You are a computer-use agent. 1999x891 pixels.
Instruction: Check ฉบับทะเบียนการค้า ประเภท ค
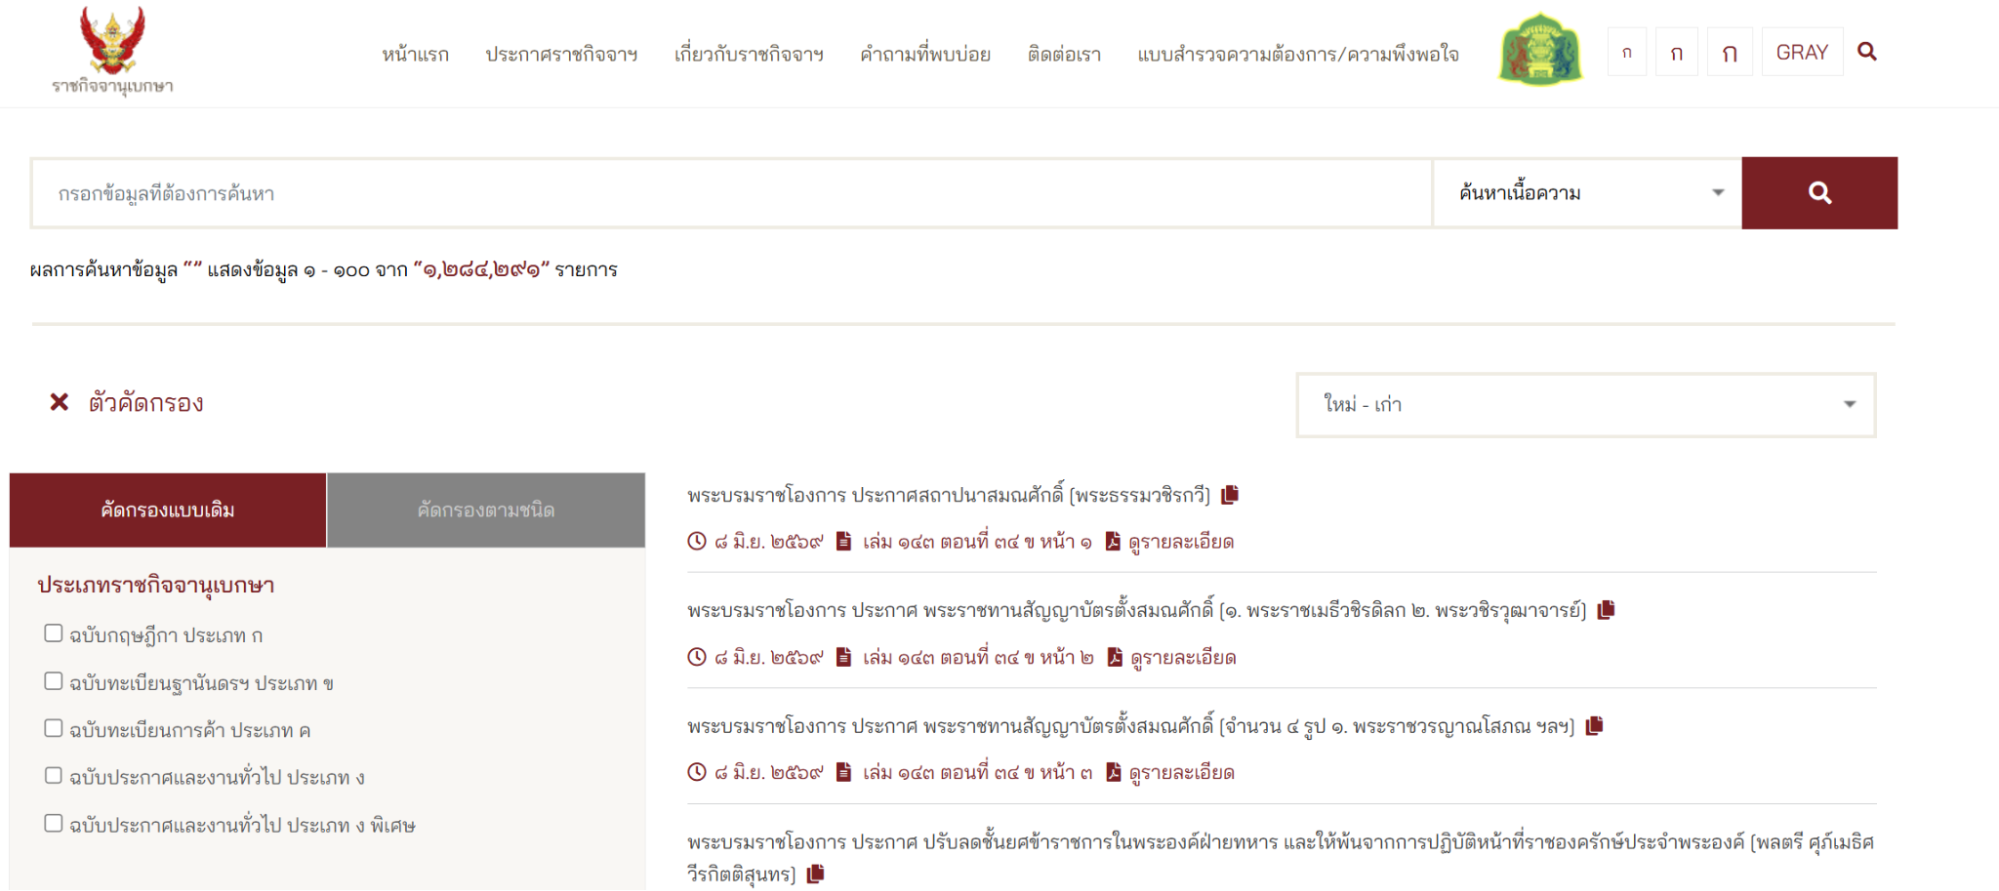[53, 729]
